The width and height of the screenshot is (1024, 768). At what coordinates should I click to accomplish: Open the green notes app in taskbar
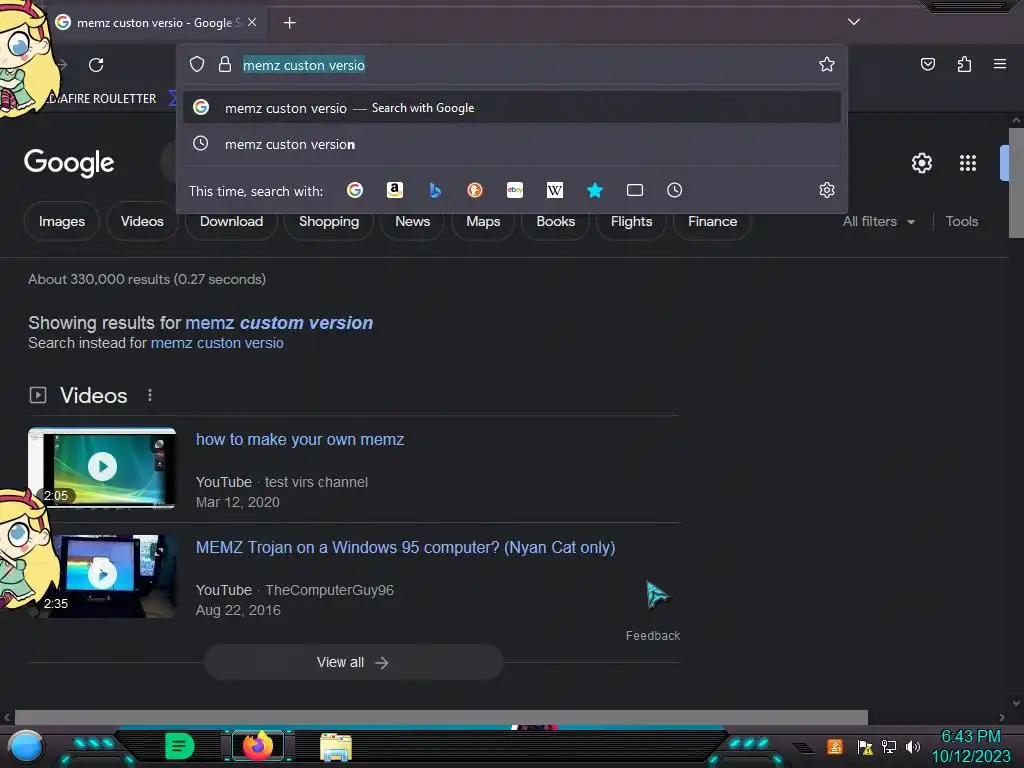(180, 746)
